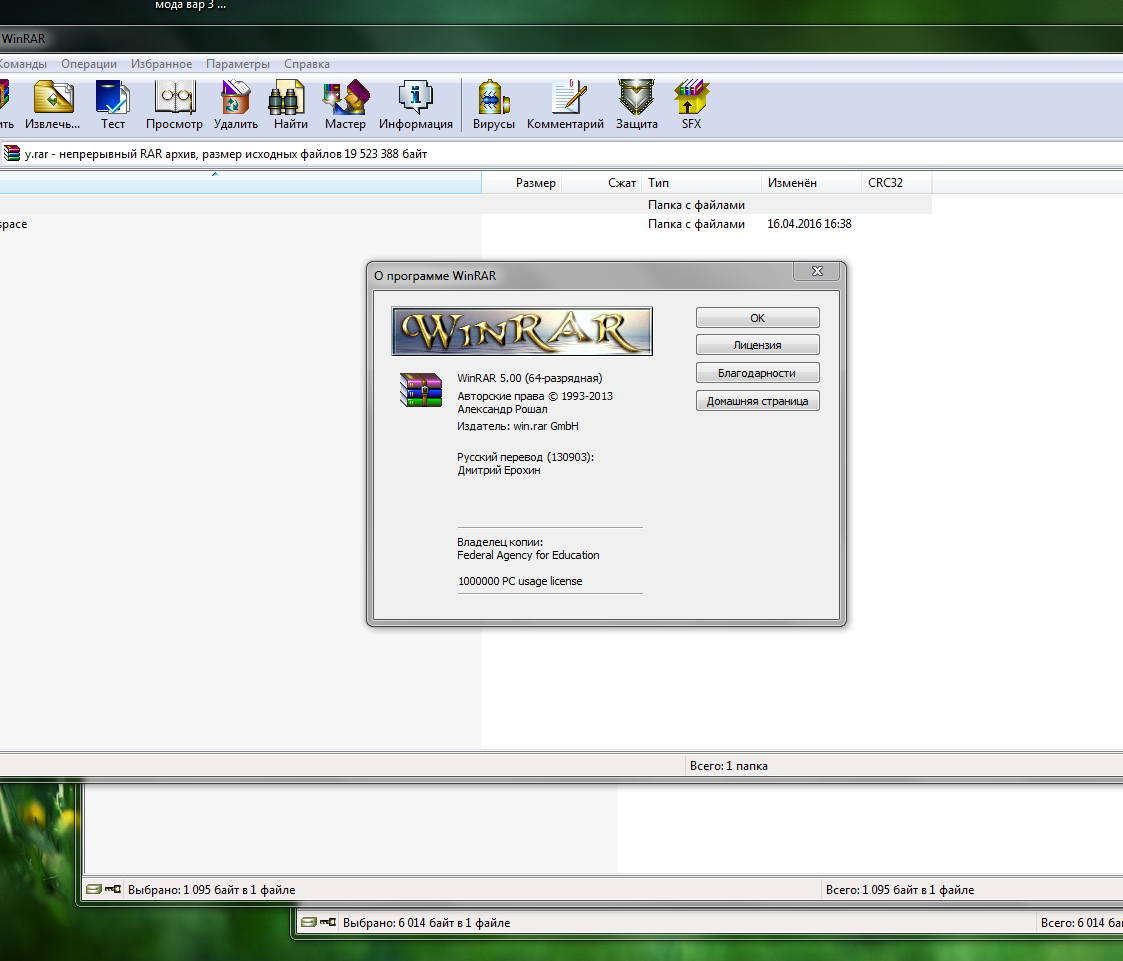Viewport: 1123px width, 961px height.
Task: Open the Information (Информация) toolbar icon
Action: coord(415,100)
